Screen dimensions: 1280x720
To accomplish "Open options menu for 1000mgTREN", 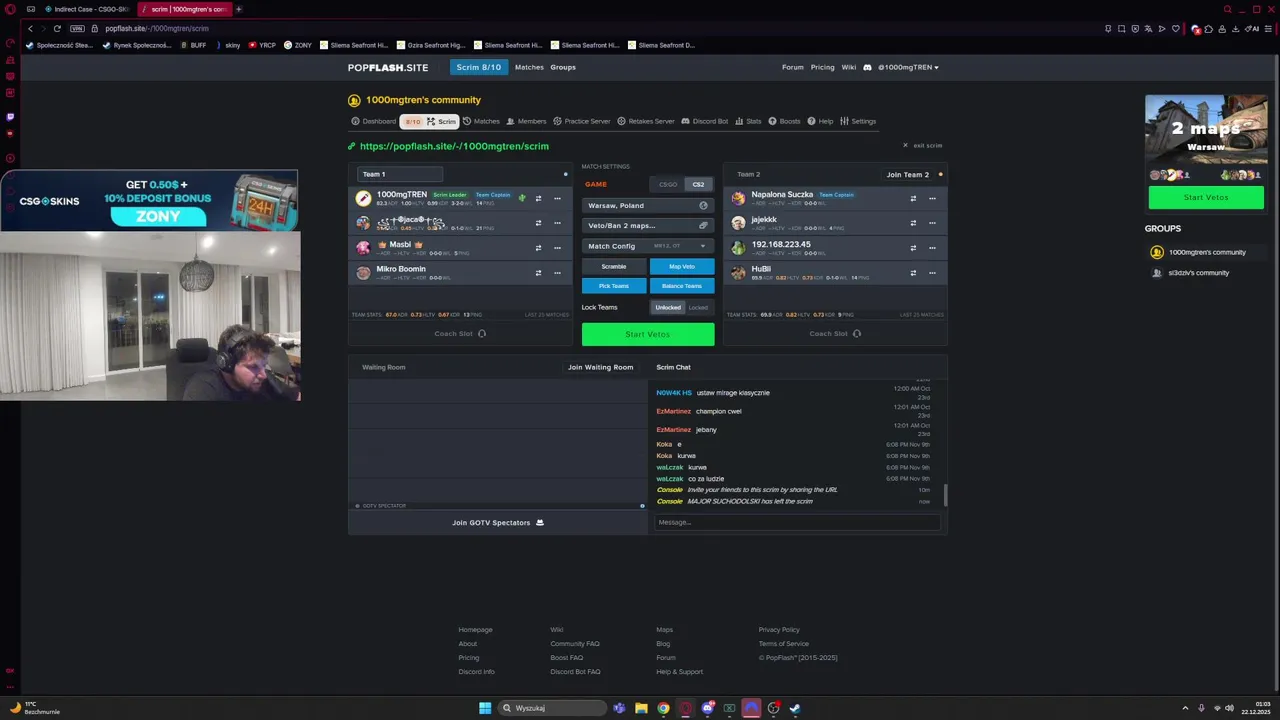I will coord(557,198).
